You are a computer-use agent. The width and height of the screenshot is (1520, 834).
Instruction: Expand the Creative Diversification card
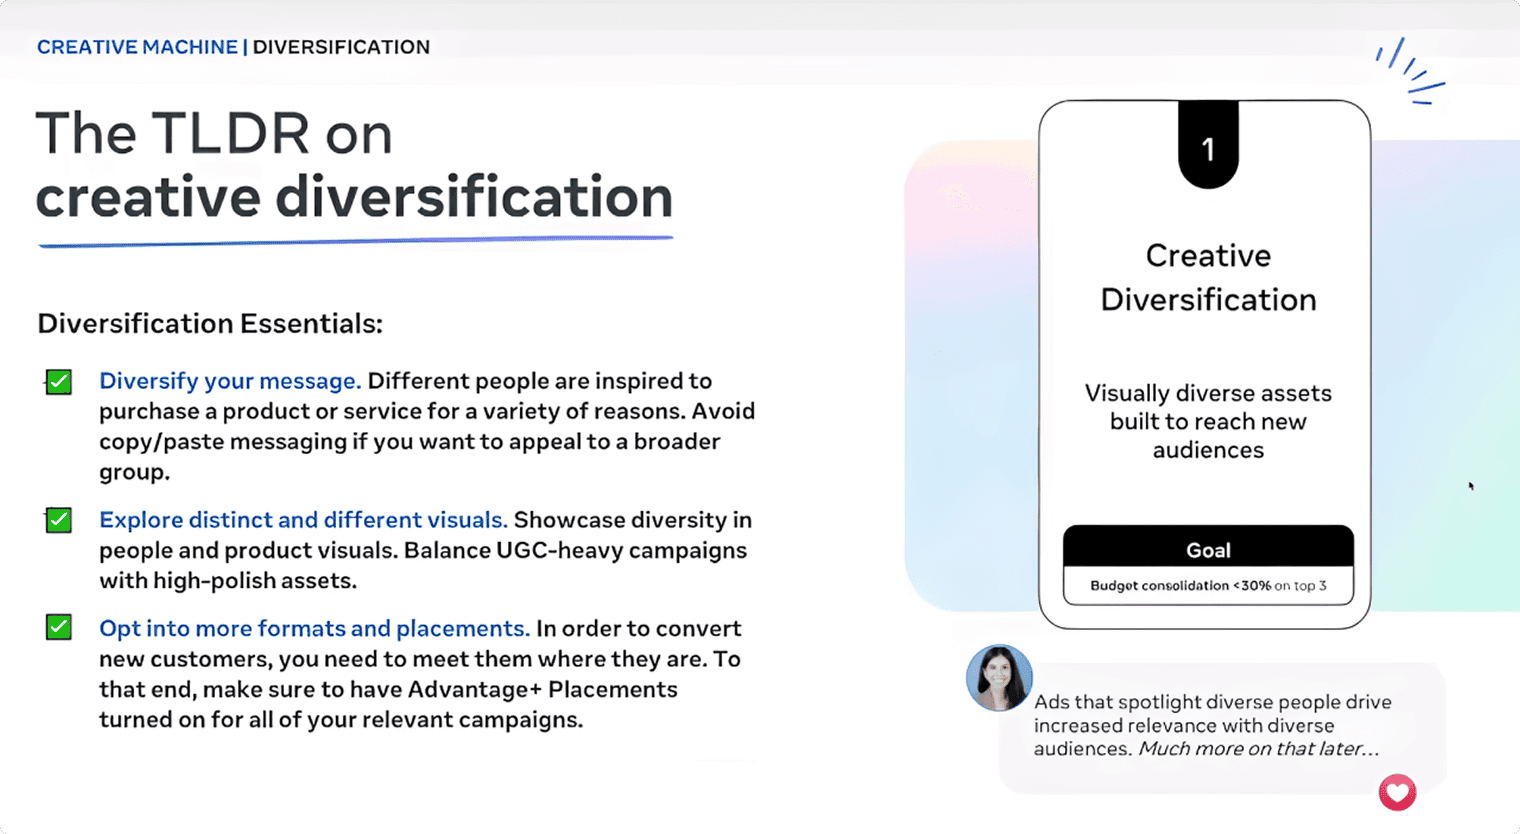(1208, 365)
